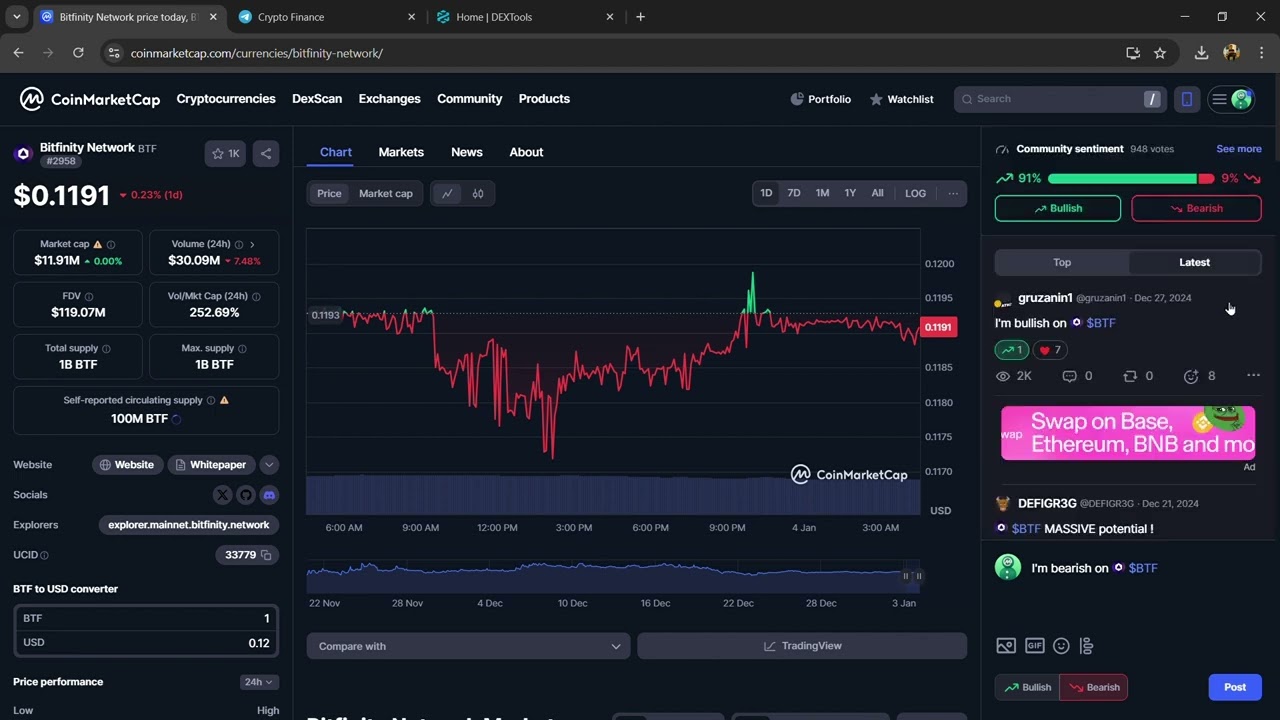The image size is (1280, 720).
Task: Open the News tab
Action: click(467, 152)
